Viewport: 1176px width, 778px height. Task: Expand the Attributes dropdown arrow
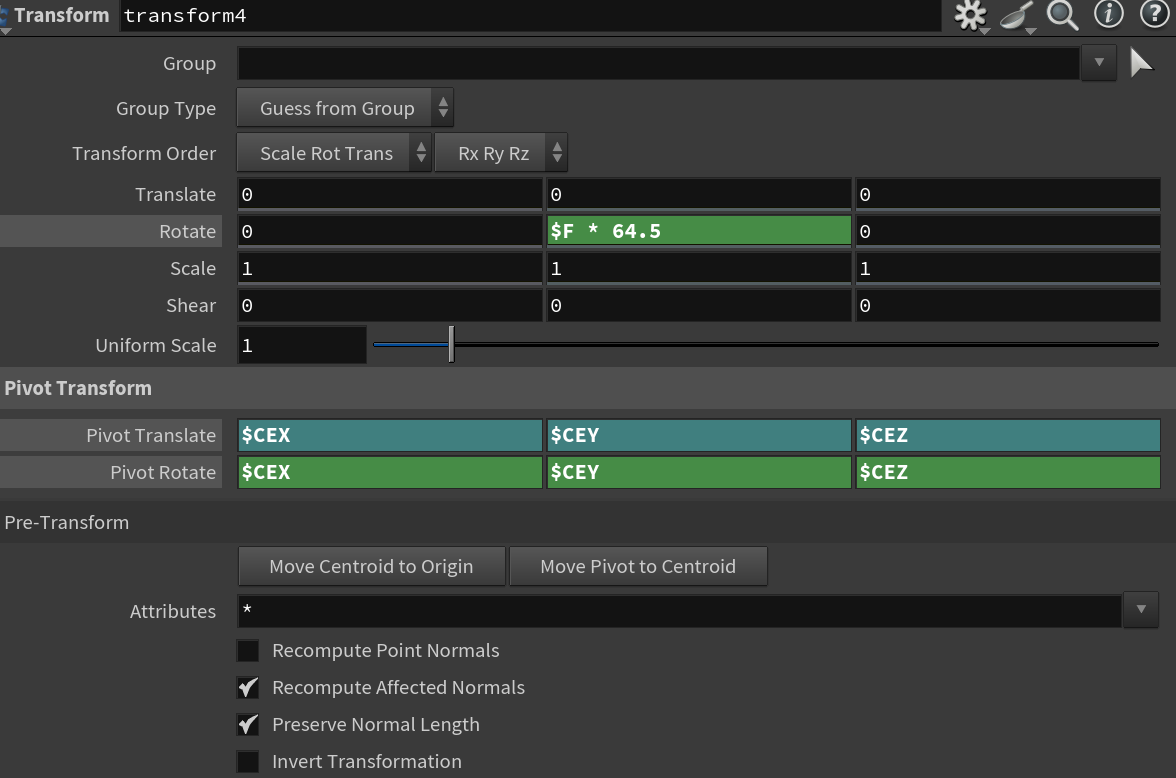1141,609
